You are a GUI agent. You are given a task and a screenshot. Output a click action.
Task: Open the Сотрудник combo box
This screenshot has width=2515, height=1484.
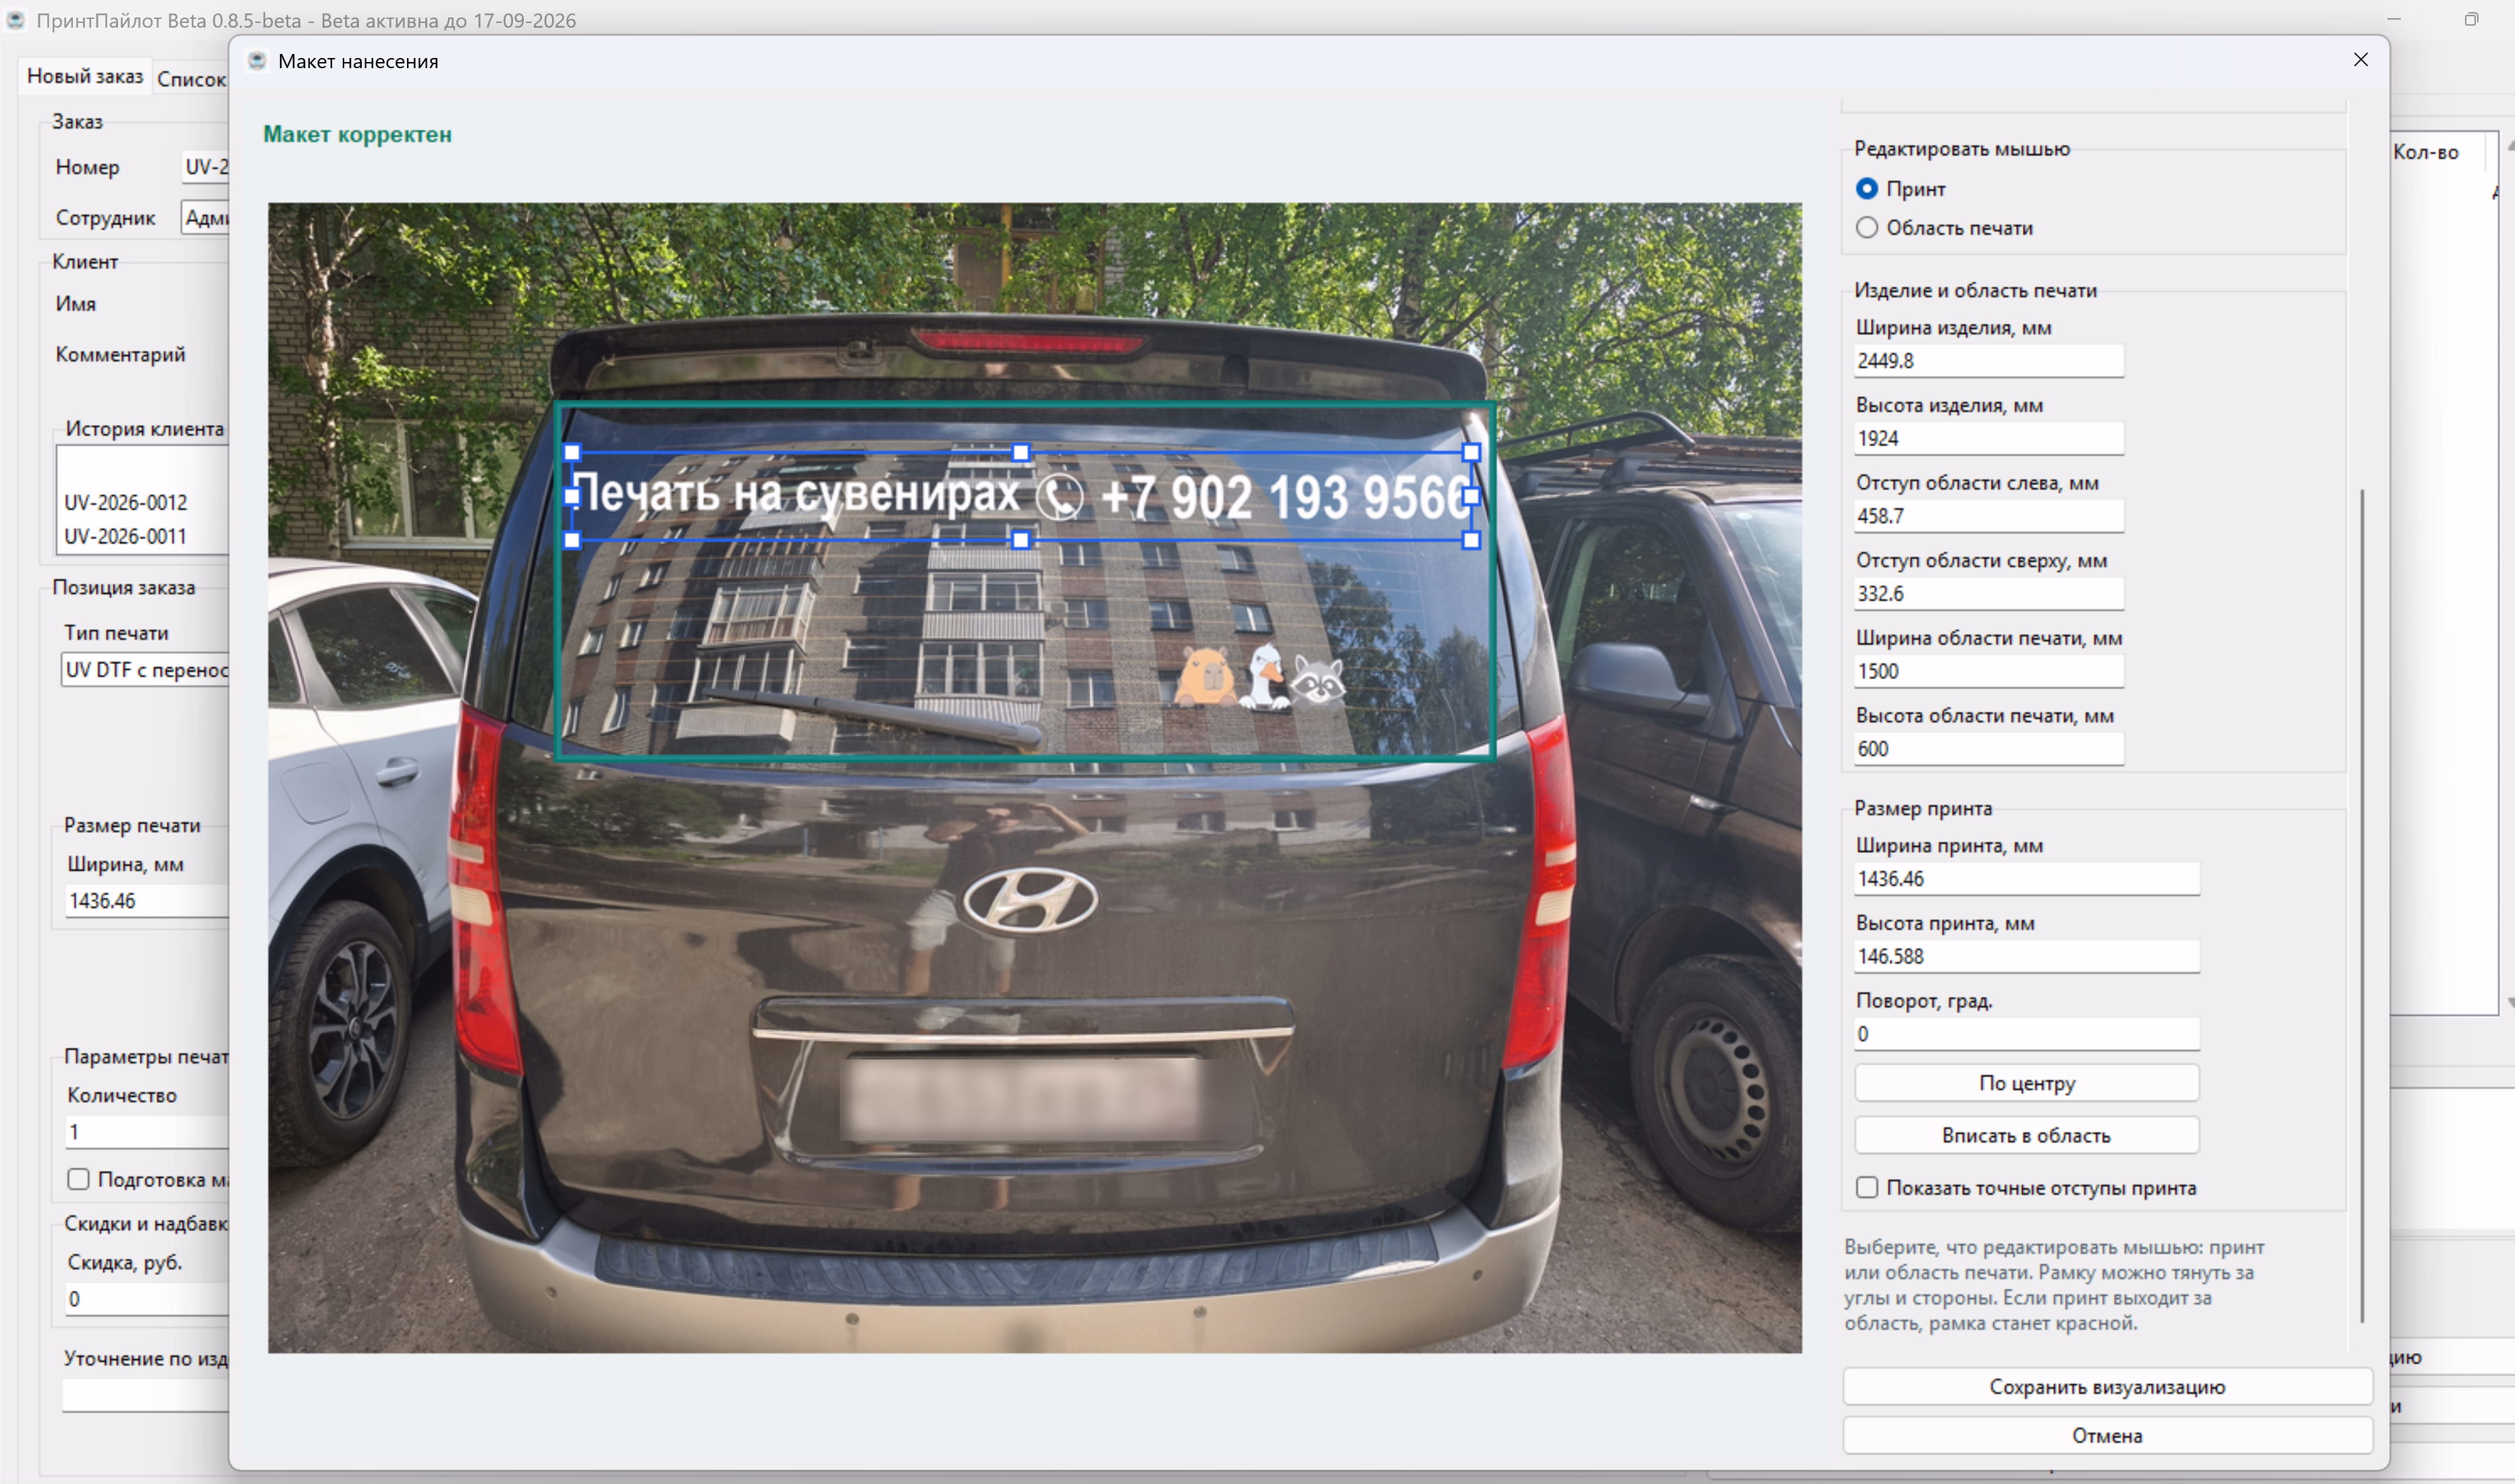(x=205, y=217)
